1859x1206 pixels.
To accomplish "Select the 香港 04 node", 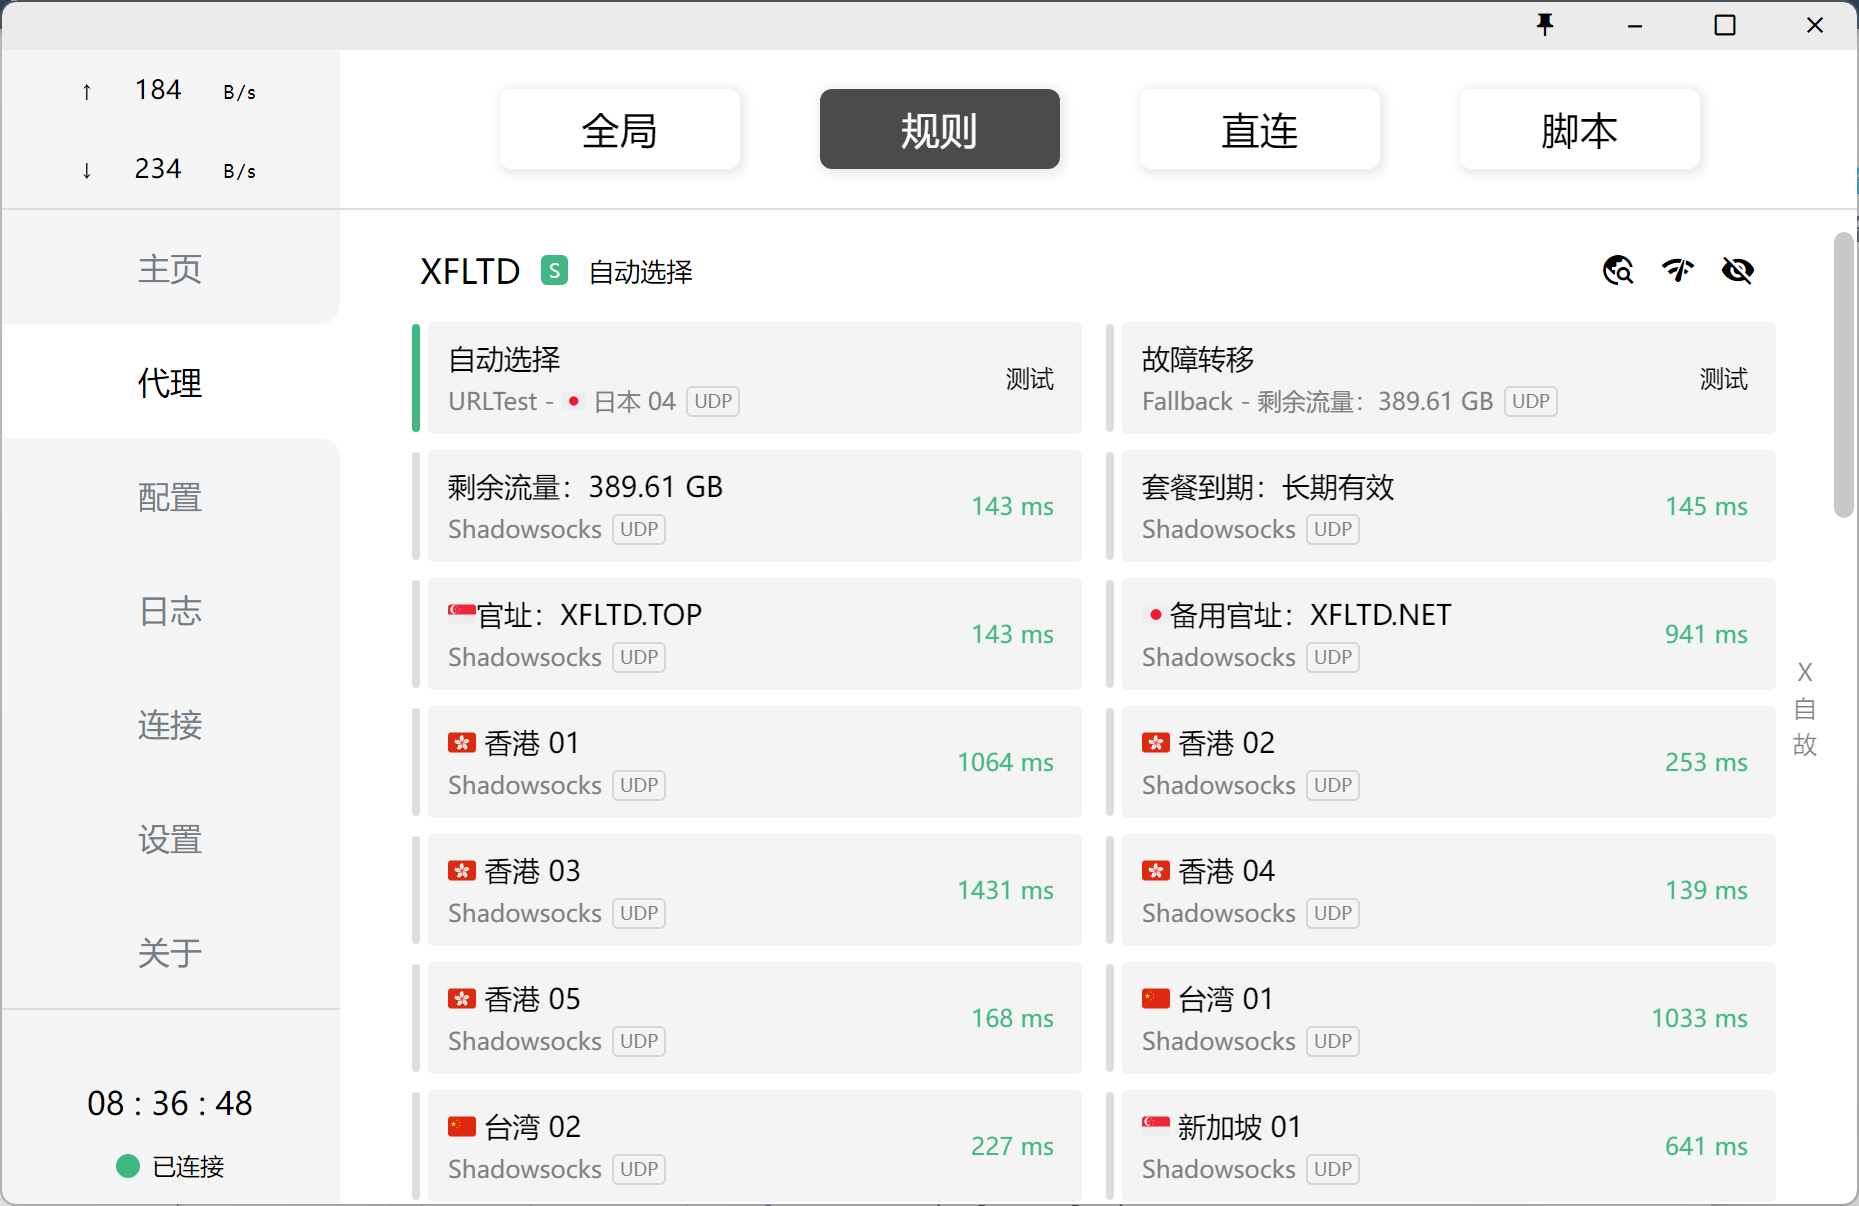I will point(1449,890).
